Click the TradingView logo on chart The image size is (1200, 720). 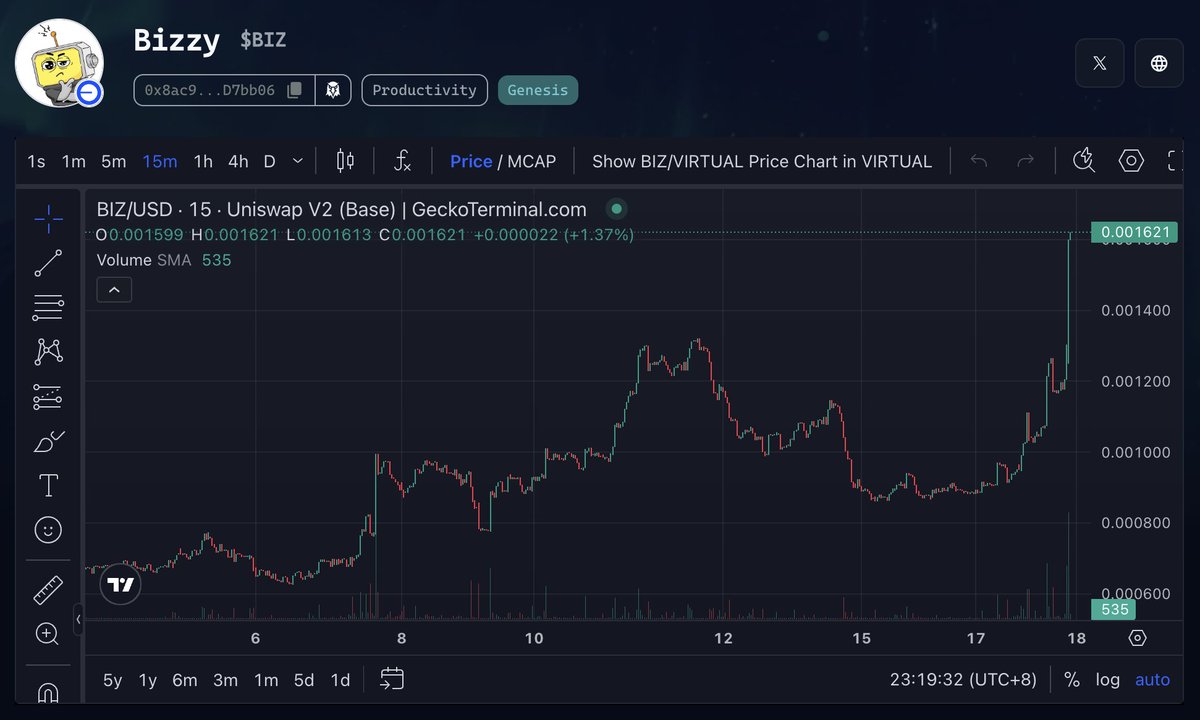point(121,585)
